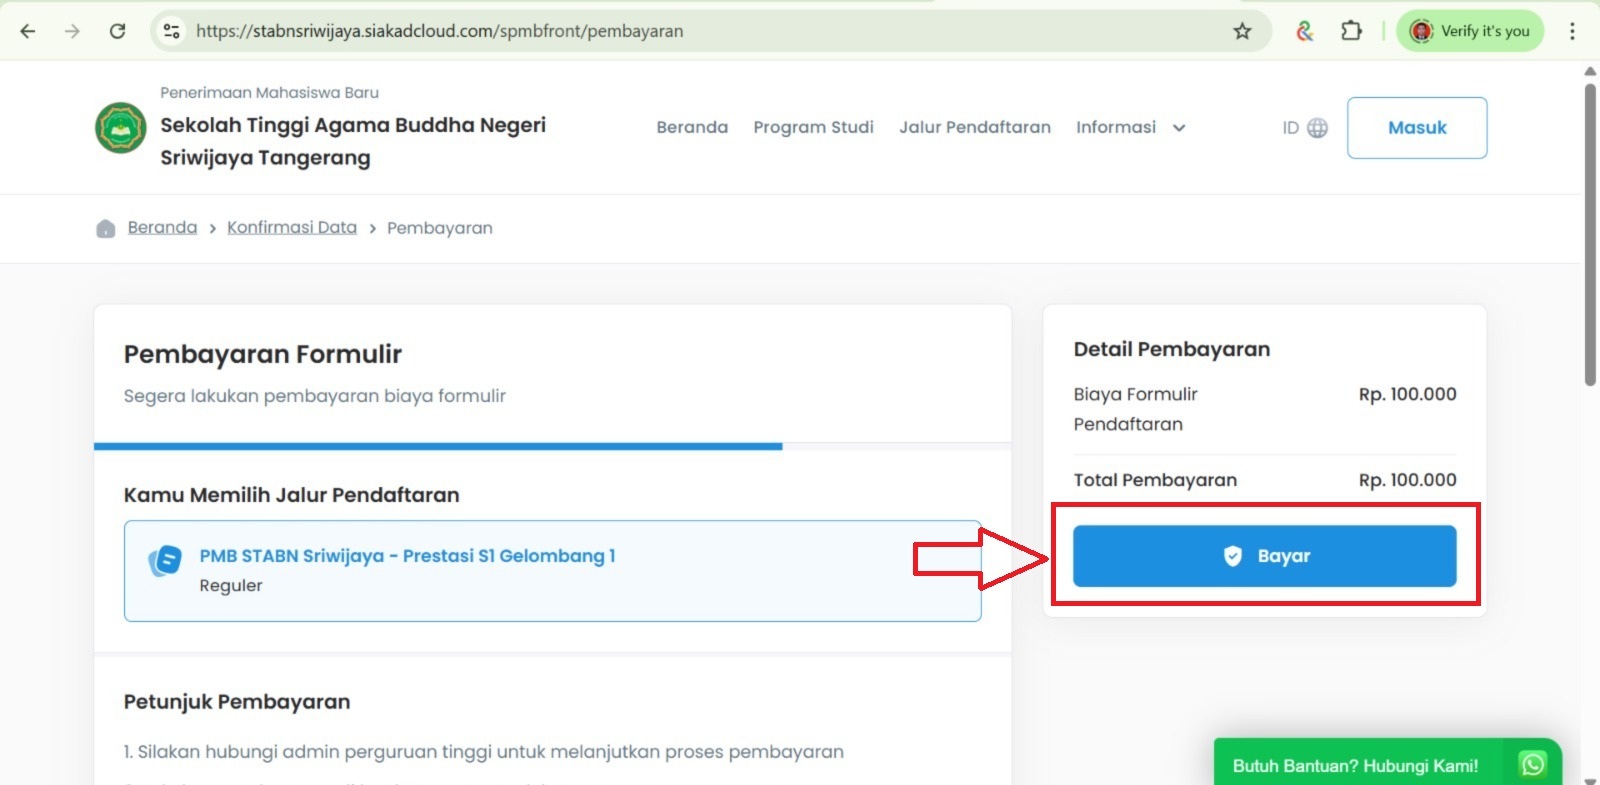Open site information icon in address bar

click(x=172, y=31)
